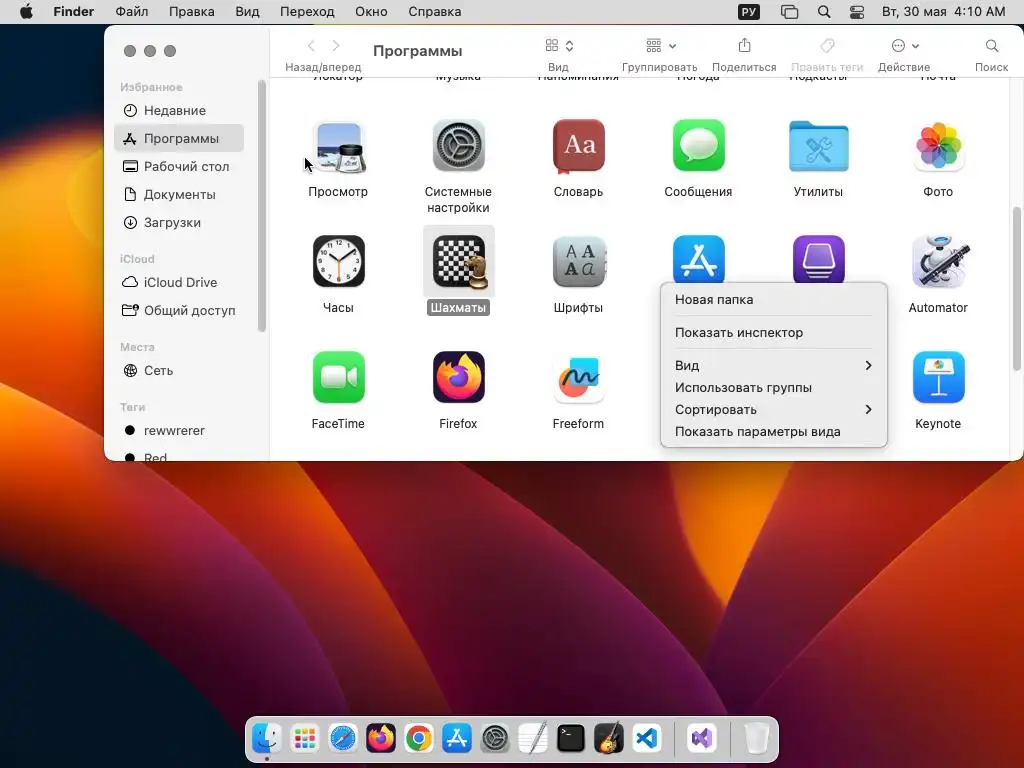The width and height of the screenshot is (1024, 768).
Task: Open the Фото app icon
Action: click(x=938, y=146)
